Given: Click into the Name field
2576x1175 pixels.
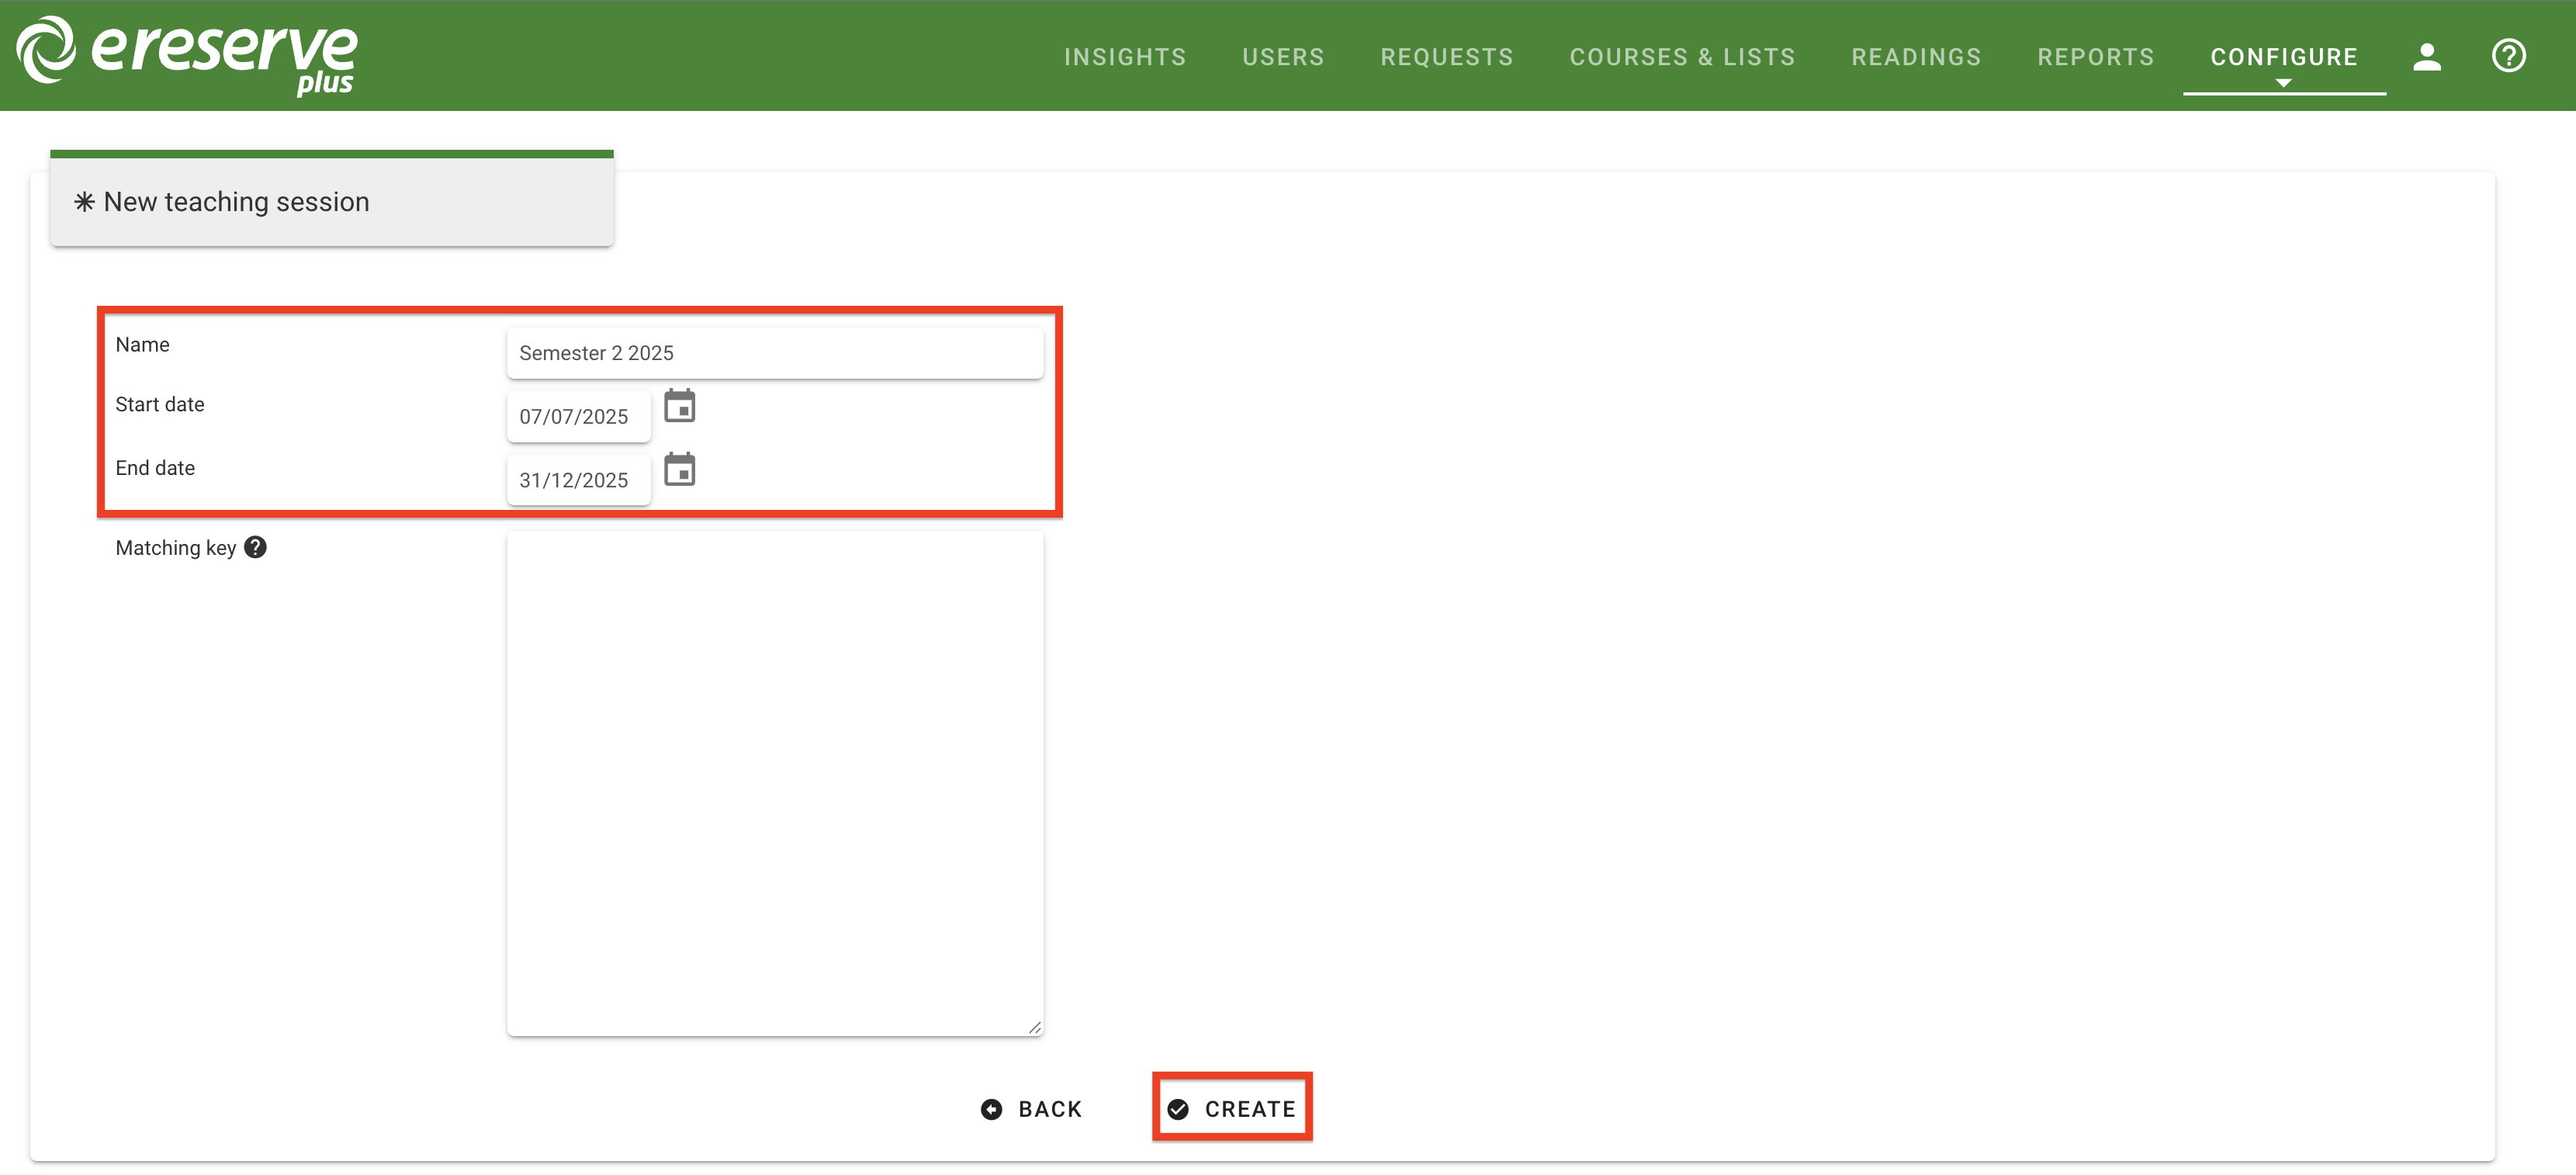Looking at the screenshot, I should point(774,353).
